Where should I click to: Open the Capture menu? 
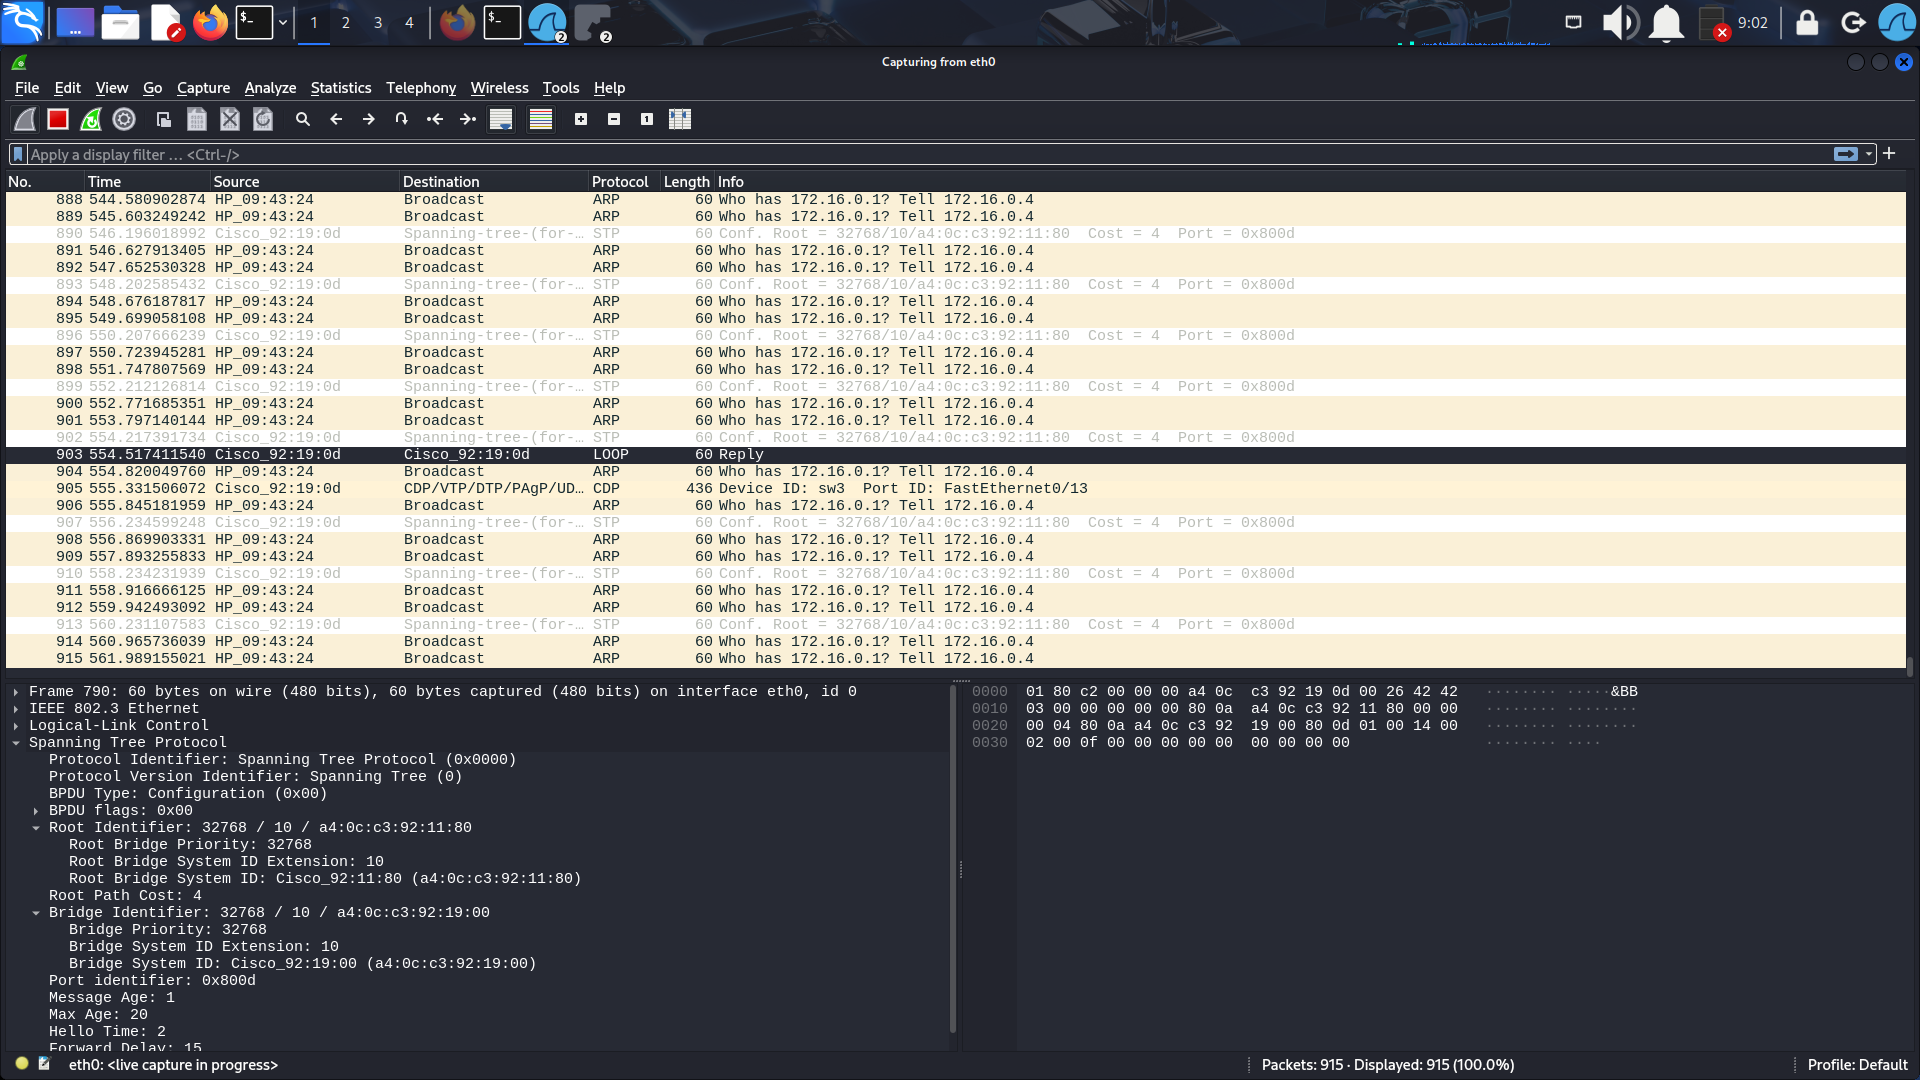[x=203, y=88]
